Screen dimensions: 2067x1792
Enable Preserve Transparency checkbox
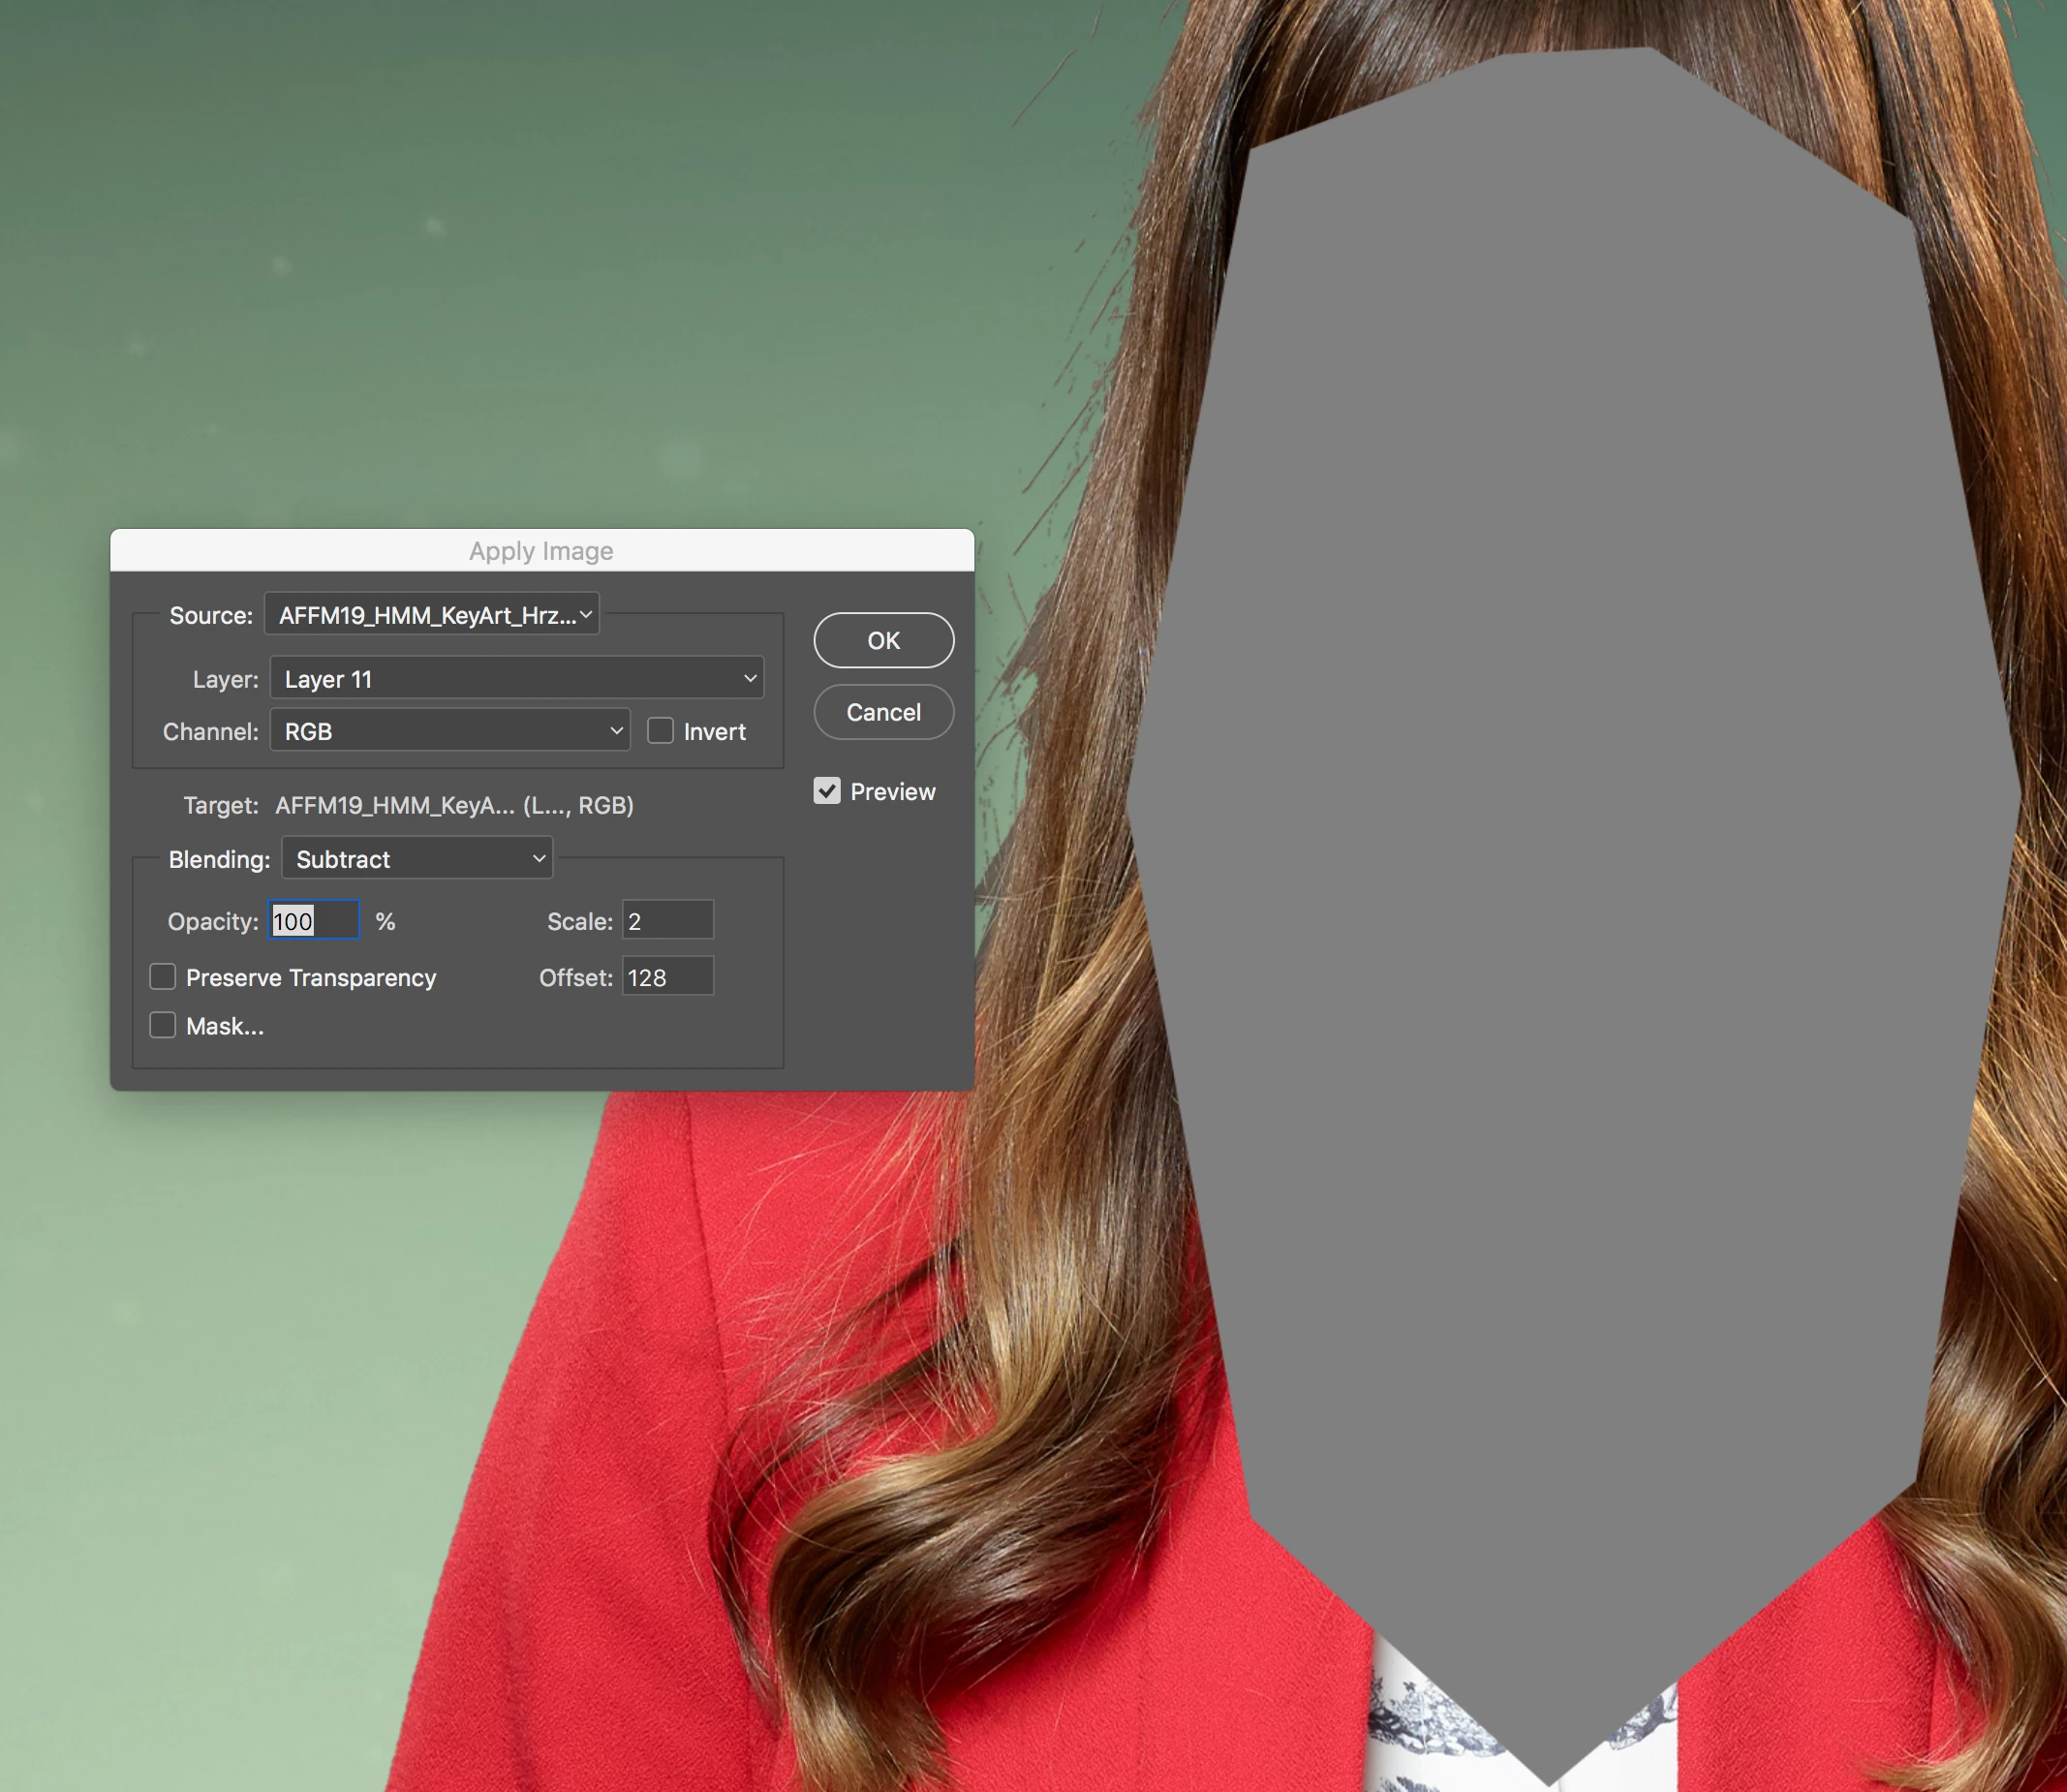pos(163,977)
